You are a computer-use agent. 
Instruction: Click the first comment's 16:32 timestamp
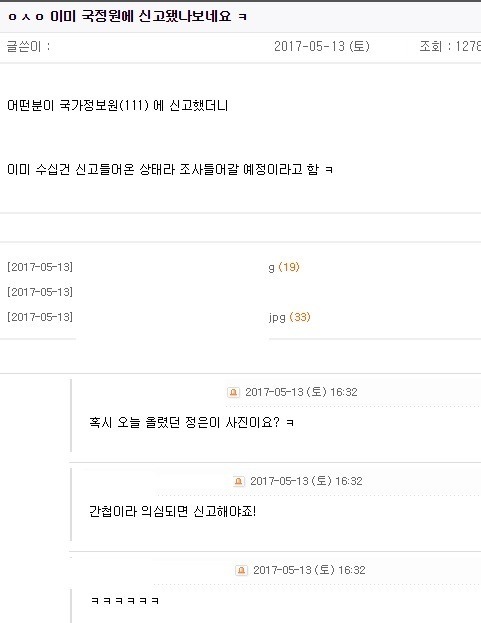(x=344, y=392)
